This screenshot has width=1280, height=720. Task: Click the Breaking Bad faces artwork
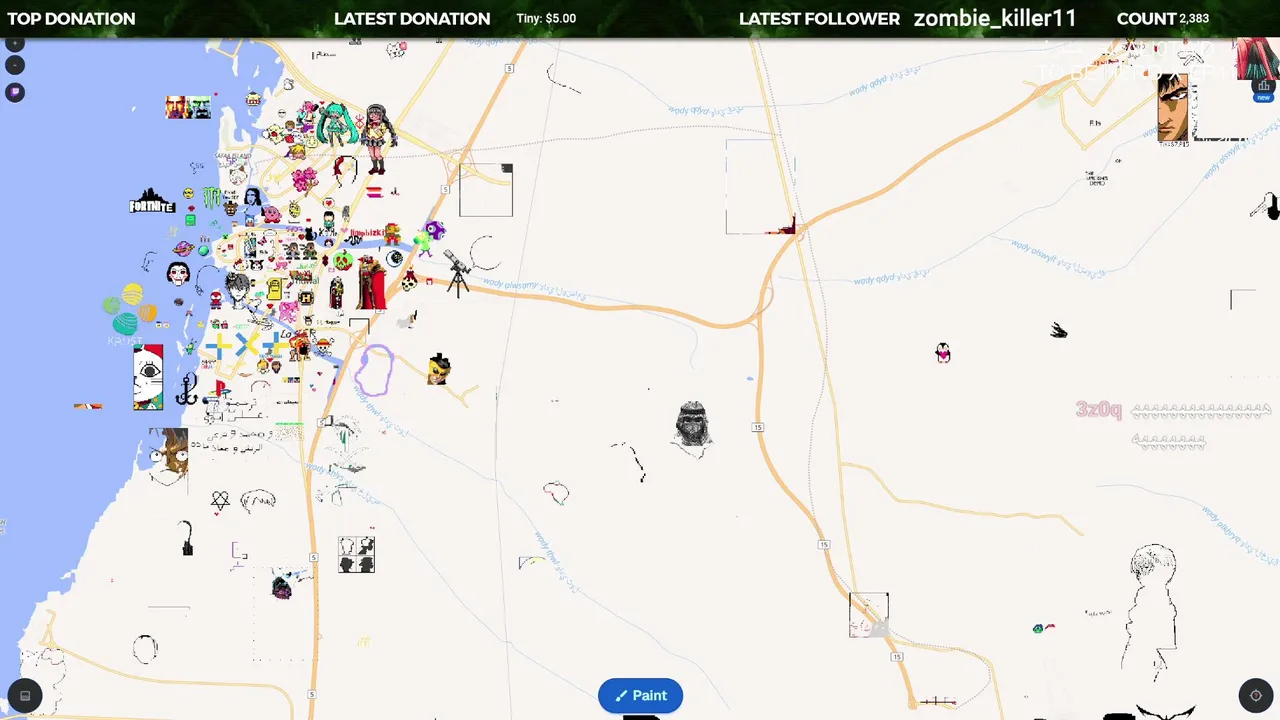188,107
